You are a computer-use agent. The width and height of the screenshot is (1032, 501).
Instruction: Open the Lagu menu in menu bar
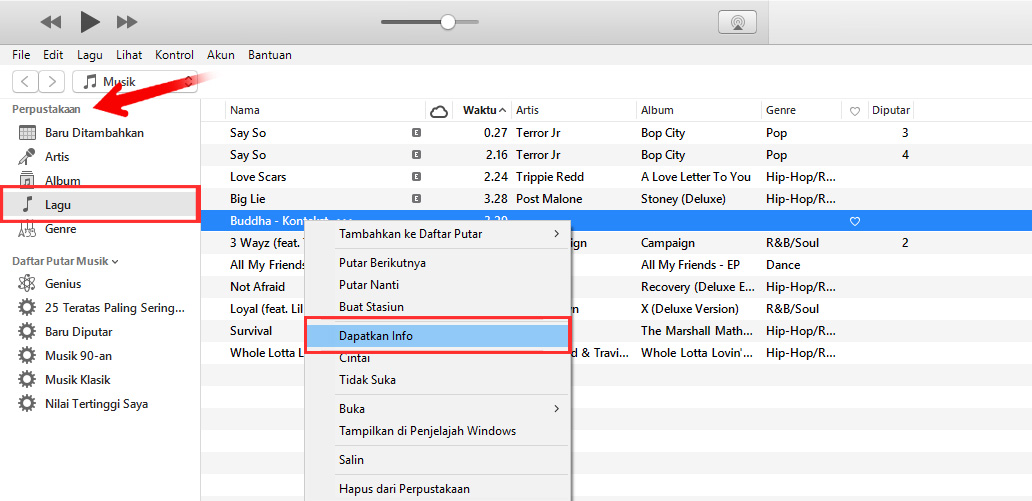tap(90, 55)
